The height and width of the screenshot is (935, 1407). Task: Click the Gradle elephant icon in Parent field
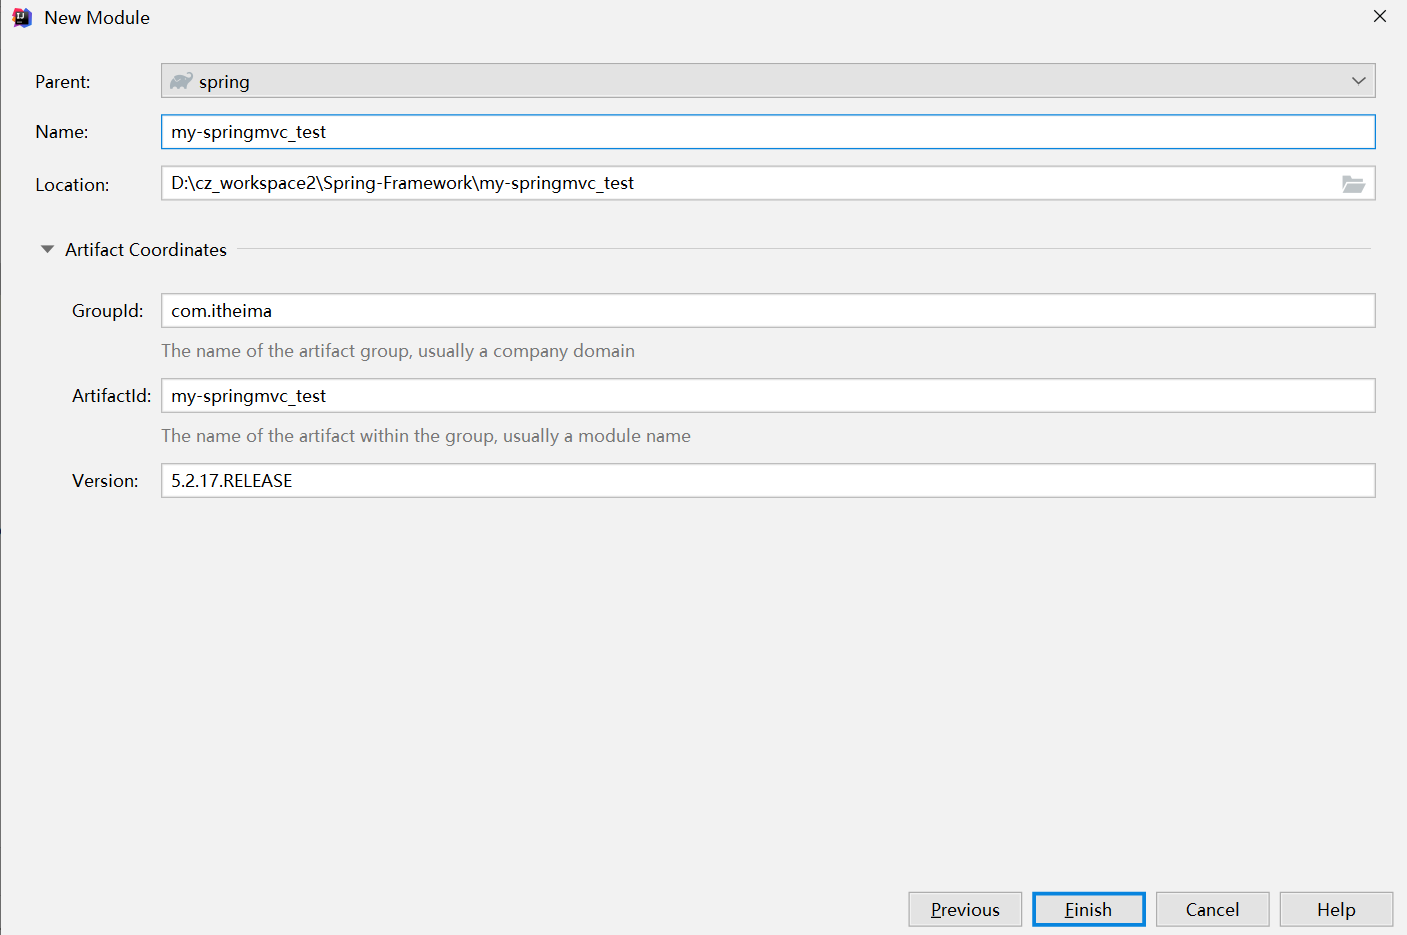coord(181,81)
